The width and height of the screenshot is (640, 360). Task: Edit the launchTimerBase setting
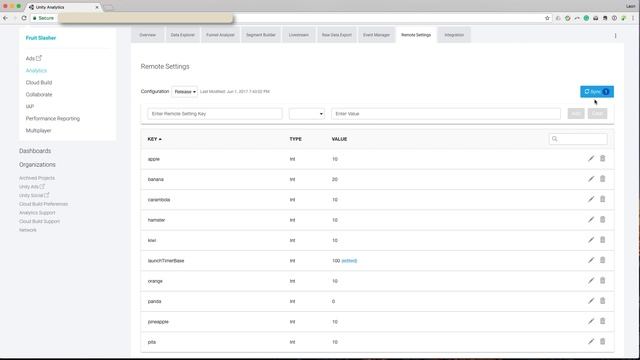[591, 260]
